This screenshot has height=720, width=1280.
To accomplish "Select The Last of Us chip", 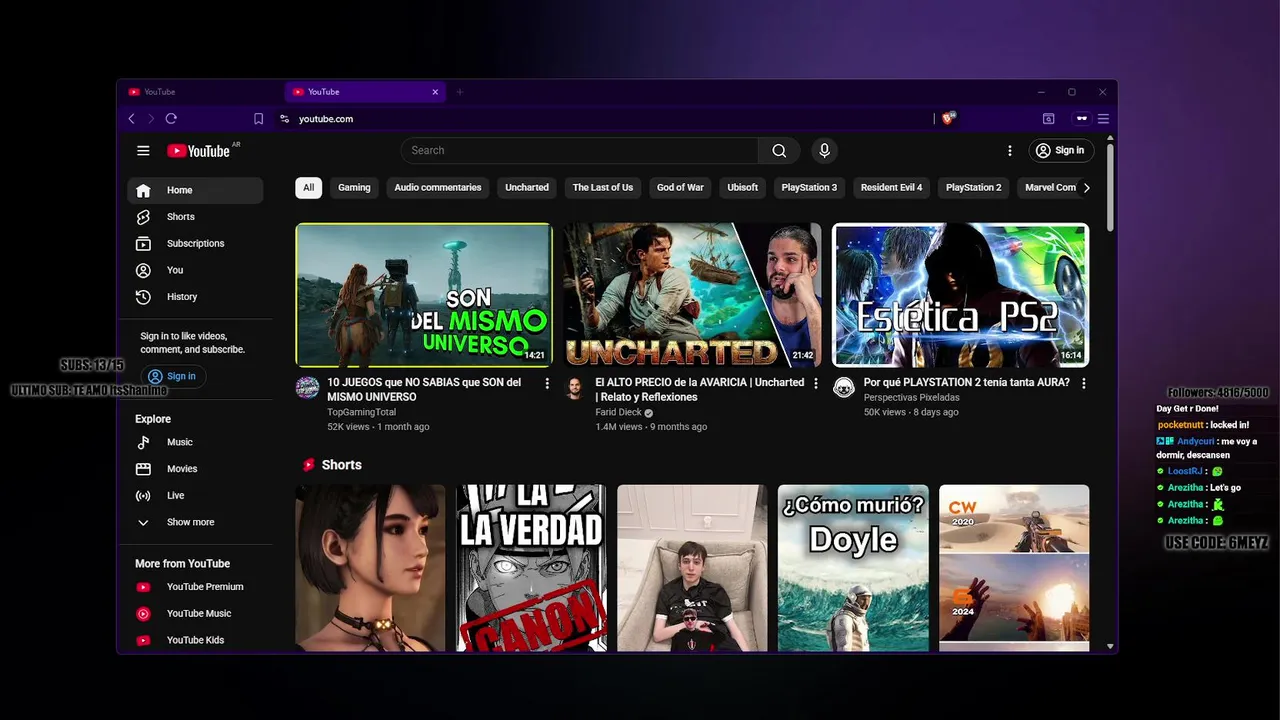I will [602, 188].
